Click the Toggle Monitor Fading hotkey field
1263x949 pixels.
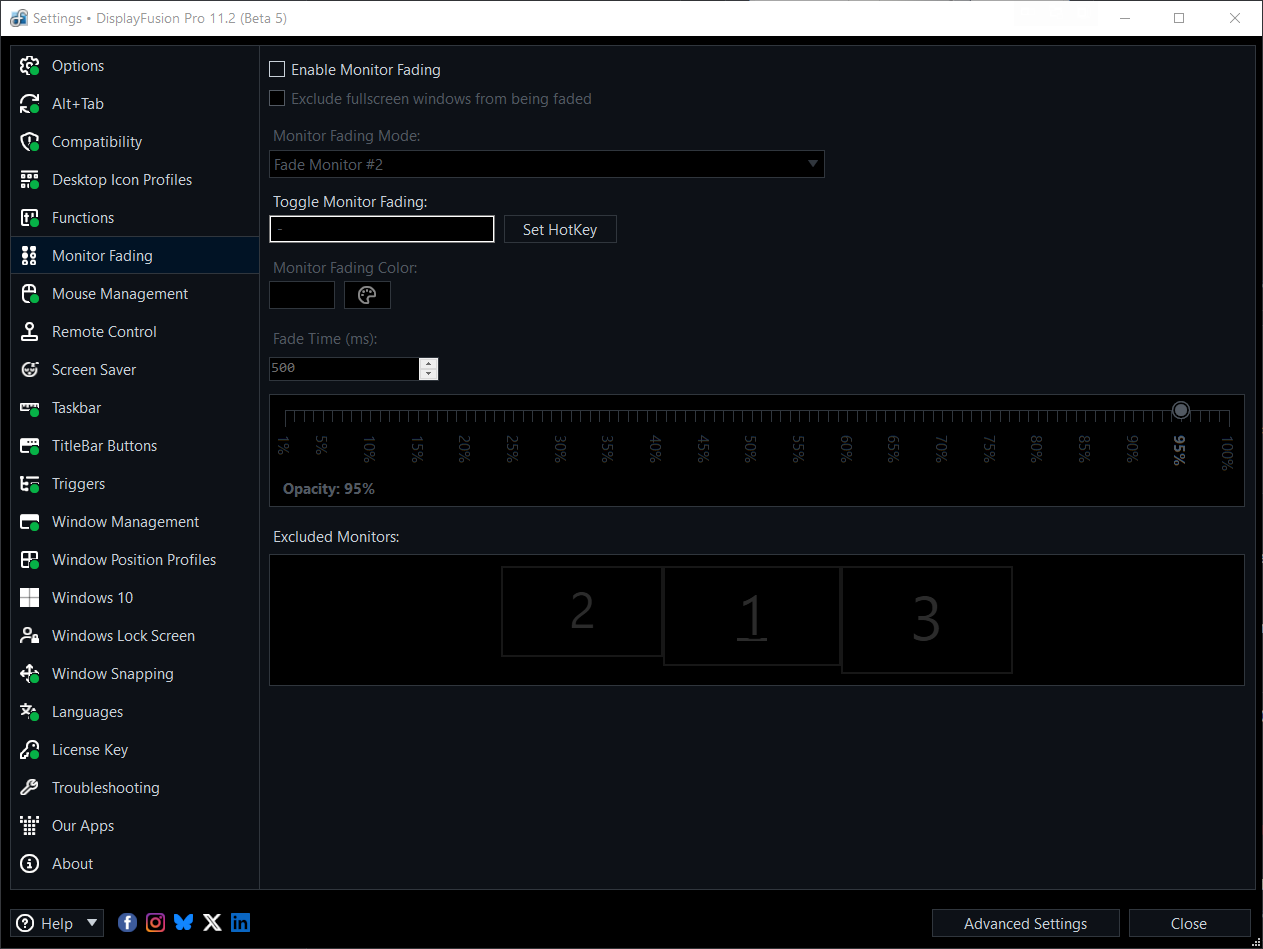coord(382,230)
